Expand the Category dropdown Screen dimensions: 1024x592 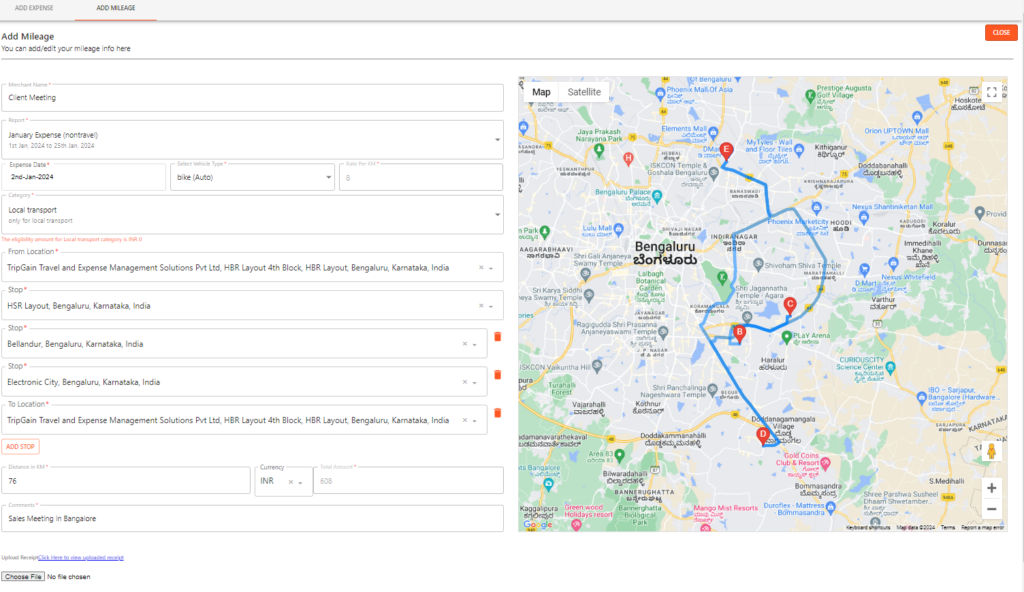point(252,214)
